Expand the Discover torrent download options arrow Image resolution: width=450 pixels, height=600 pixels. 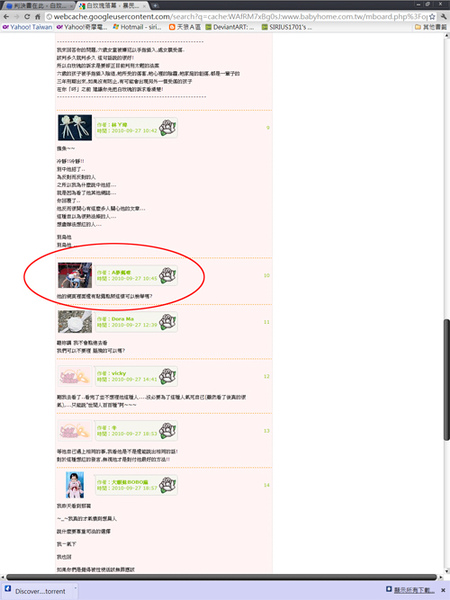click(x=75, y=588)
